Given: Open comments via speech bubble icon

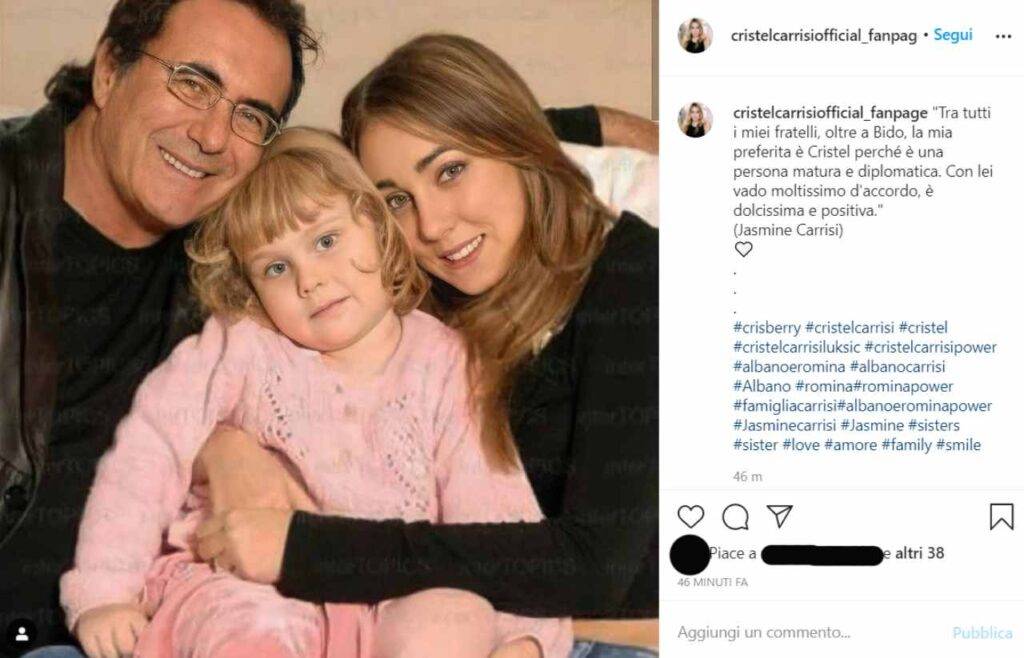Looking at the screenshot, I should [x=735, y=516].
